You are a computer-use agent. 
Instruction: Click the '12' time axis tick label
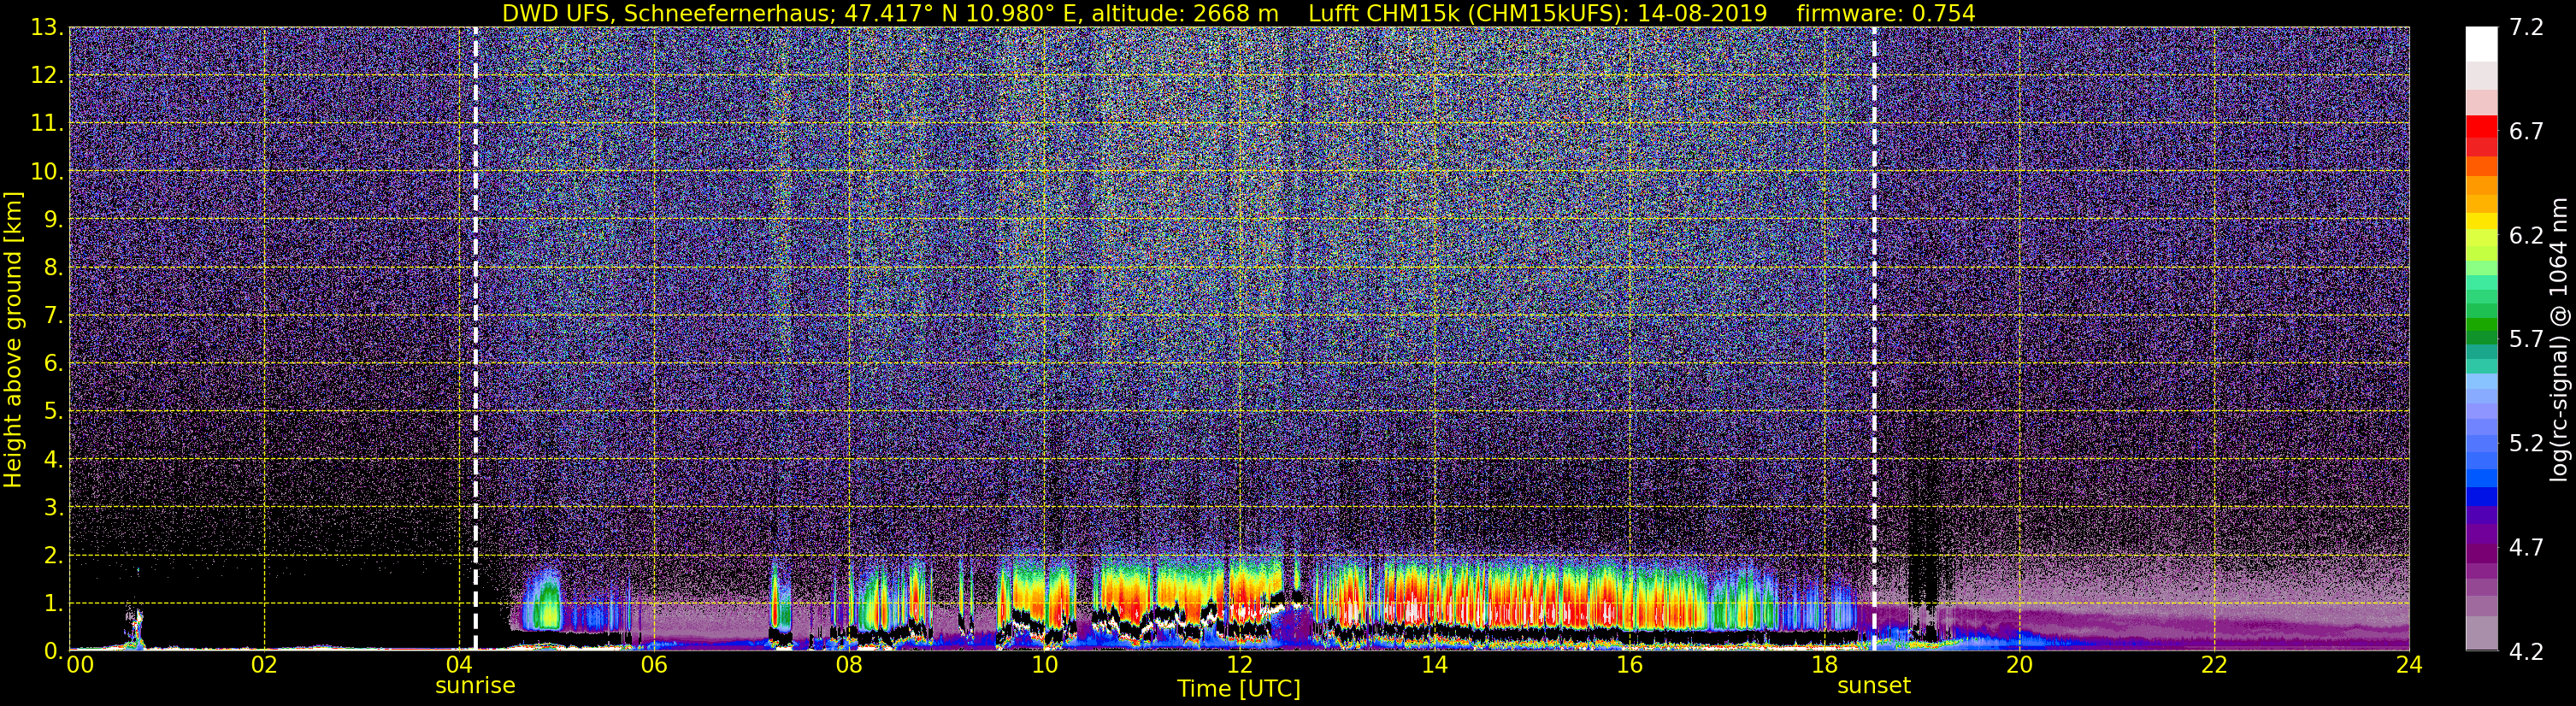(x=1239, y=666)
